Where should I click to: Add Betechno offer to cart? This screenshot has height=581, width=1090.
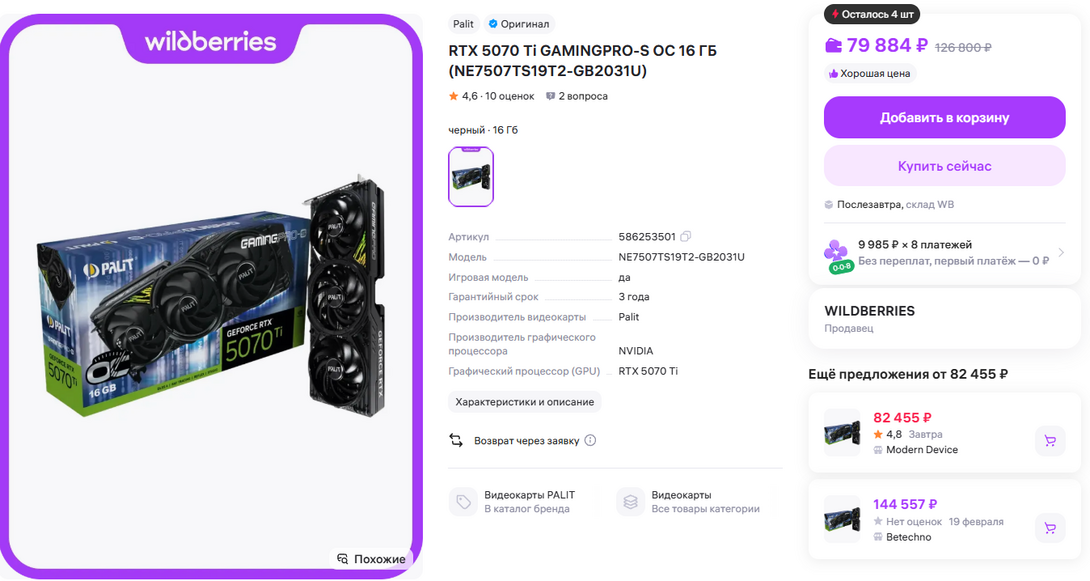point(1050,528)
